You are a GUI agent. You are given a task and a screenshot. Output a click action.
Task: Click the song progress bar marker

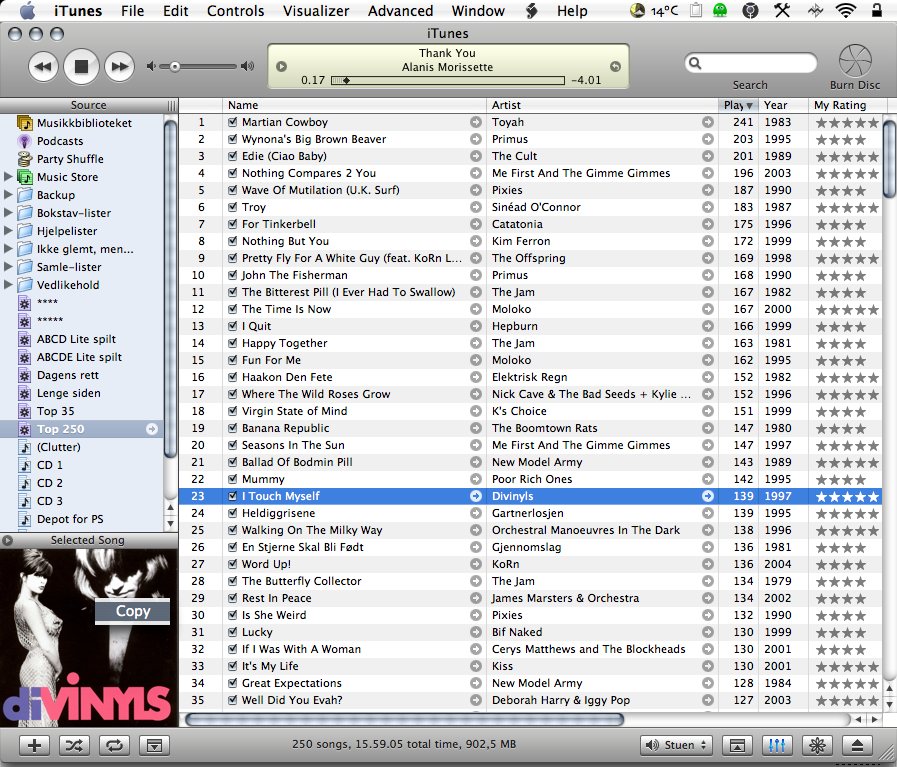tap(346, 81)
